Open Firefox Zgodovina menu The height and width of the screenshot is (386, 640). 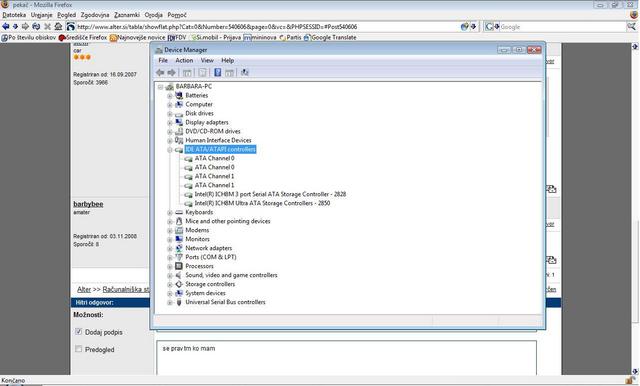pos(95,15)
